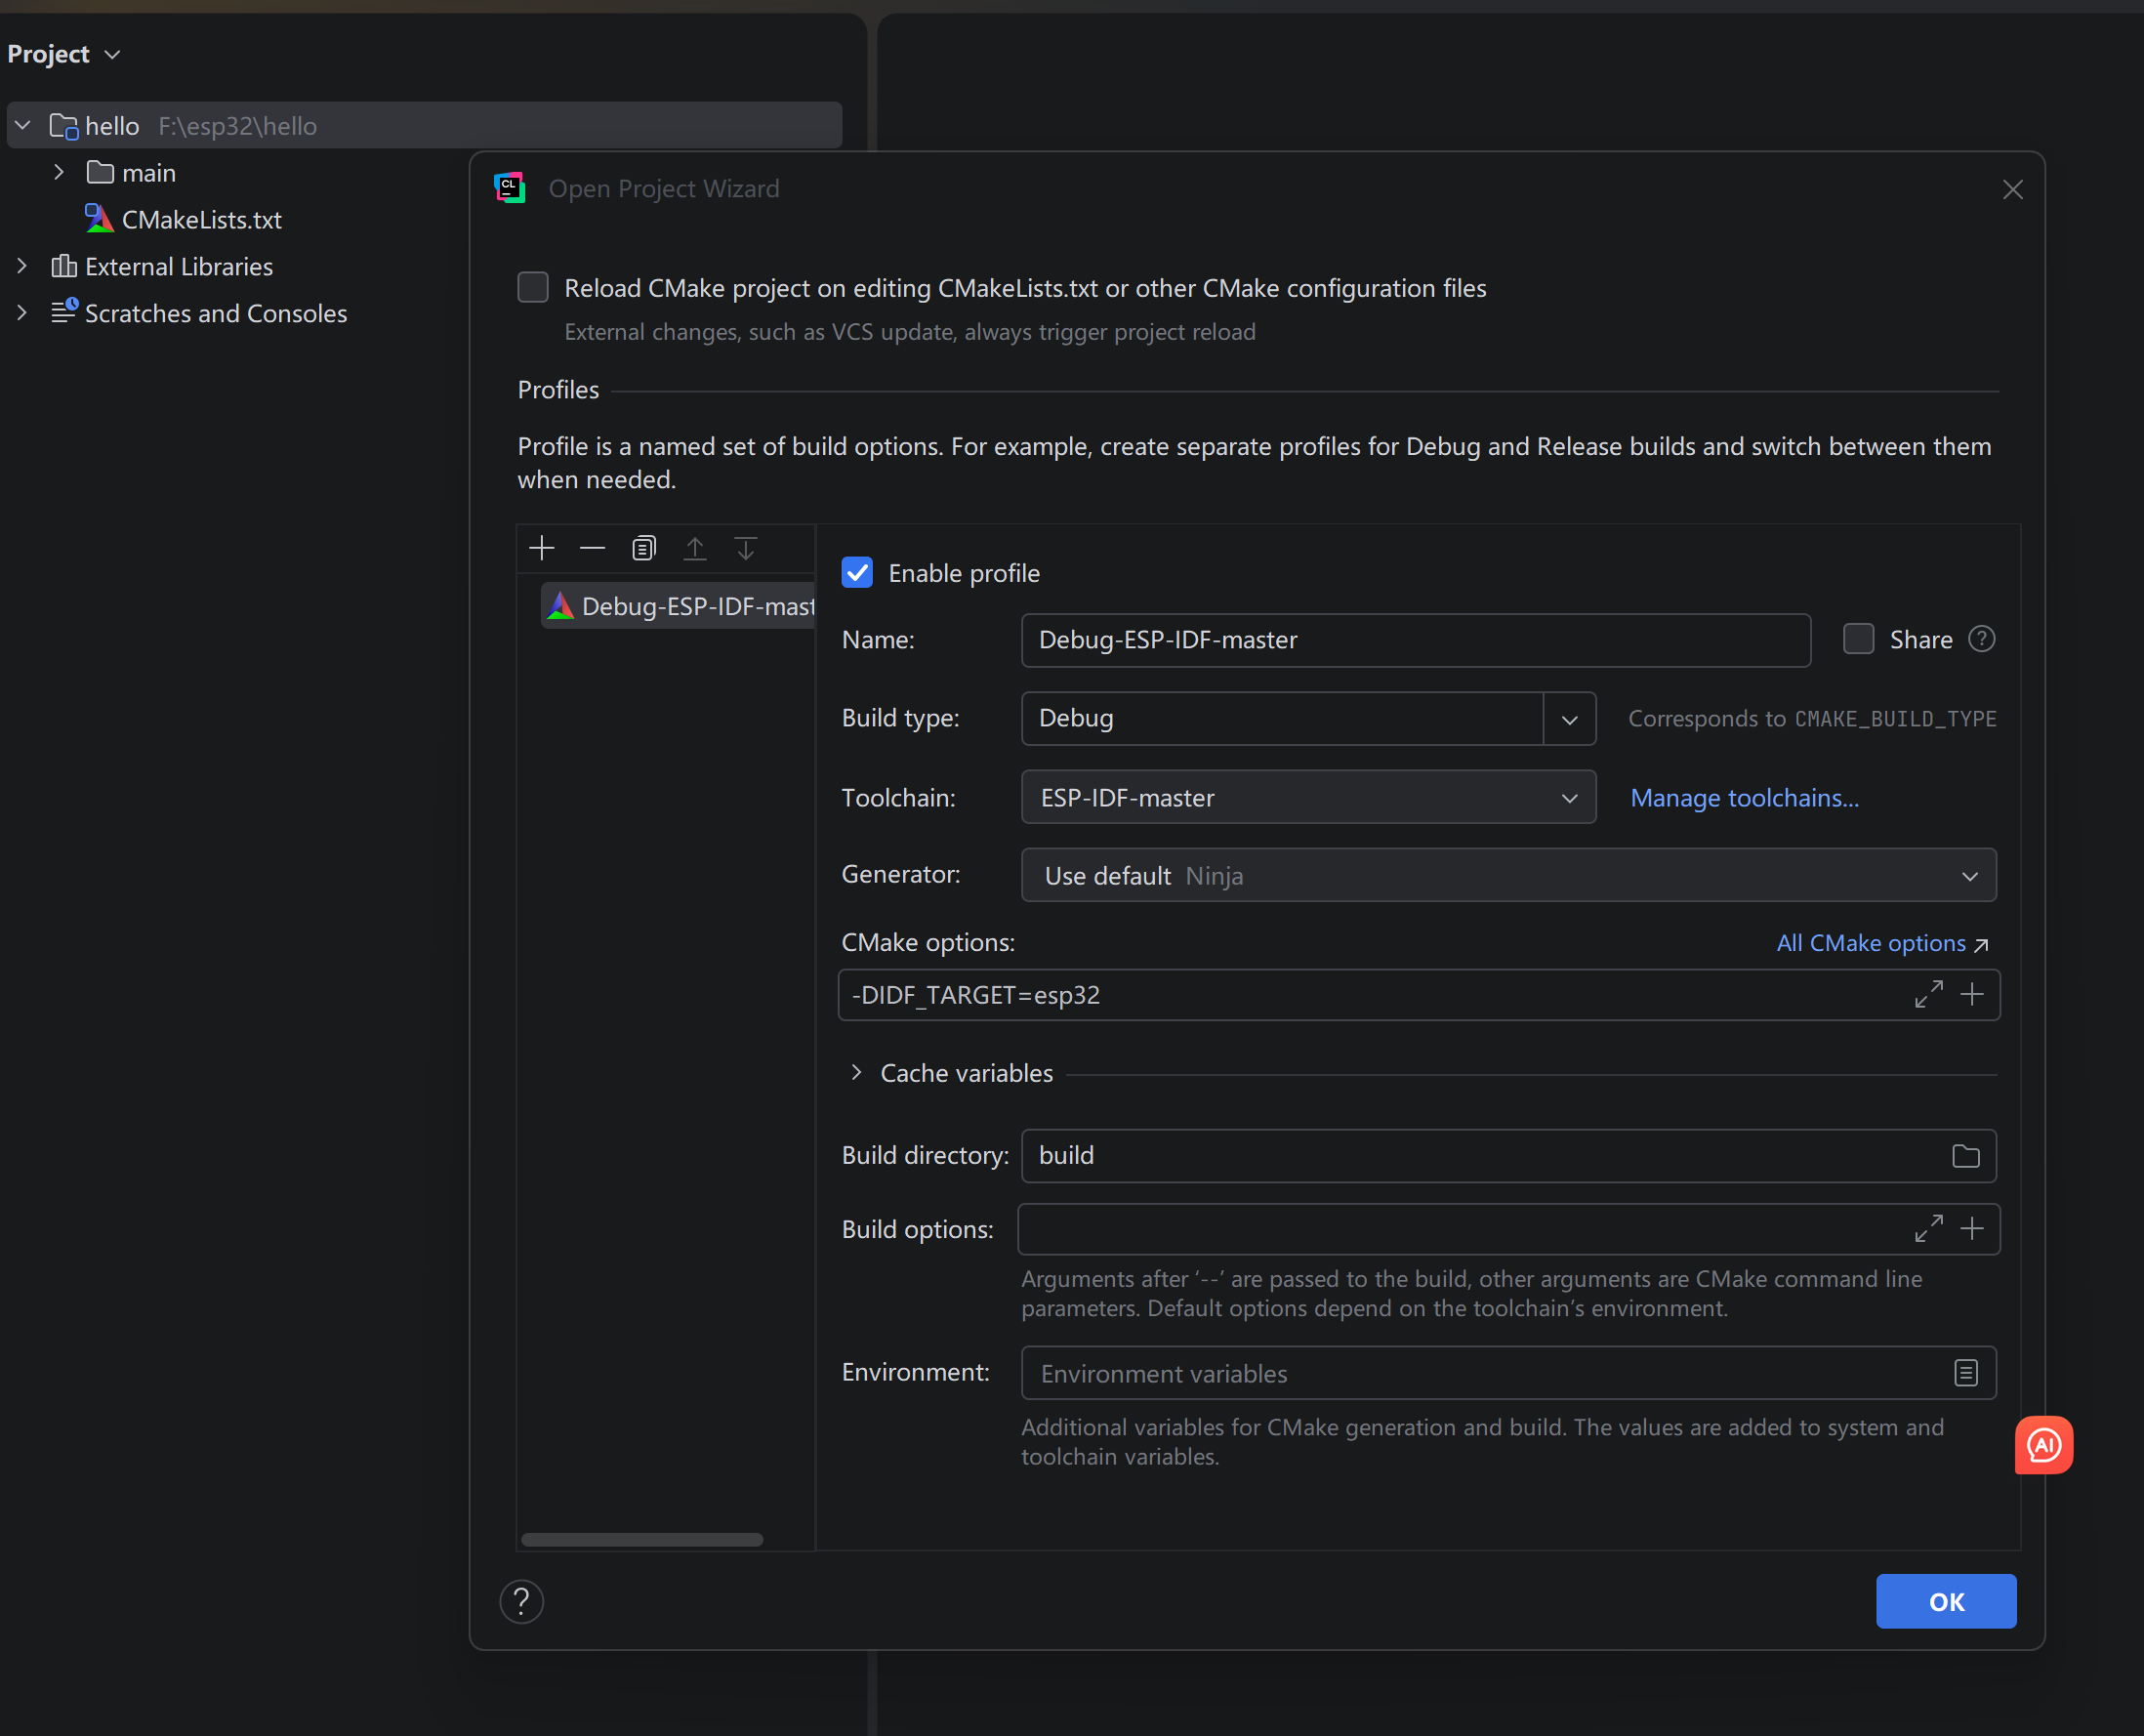The width and height of the screenshot is (2144, 1736).
Task: Expand the Cache variables section
Action: [856, 1073]
